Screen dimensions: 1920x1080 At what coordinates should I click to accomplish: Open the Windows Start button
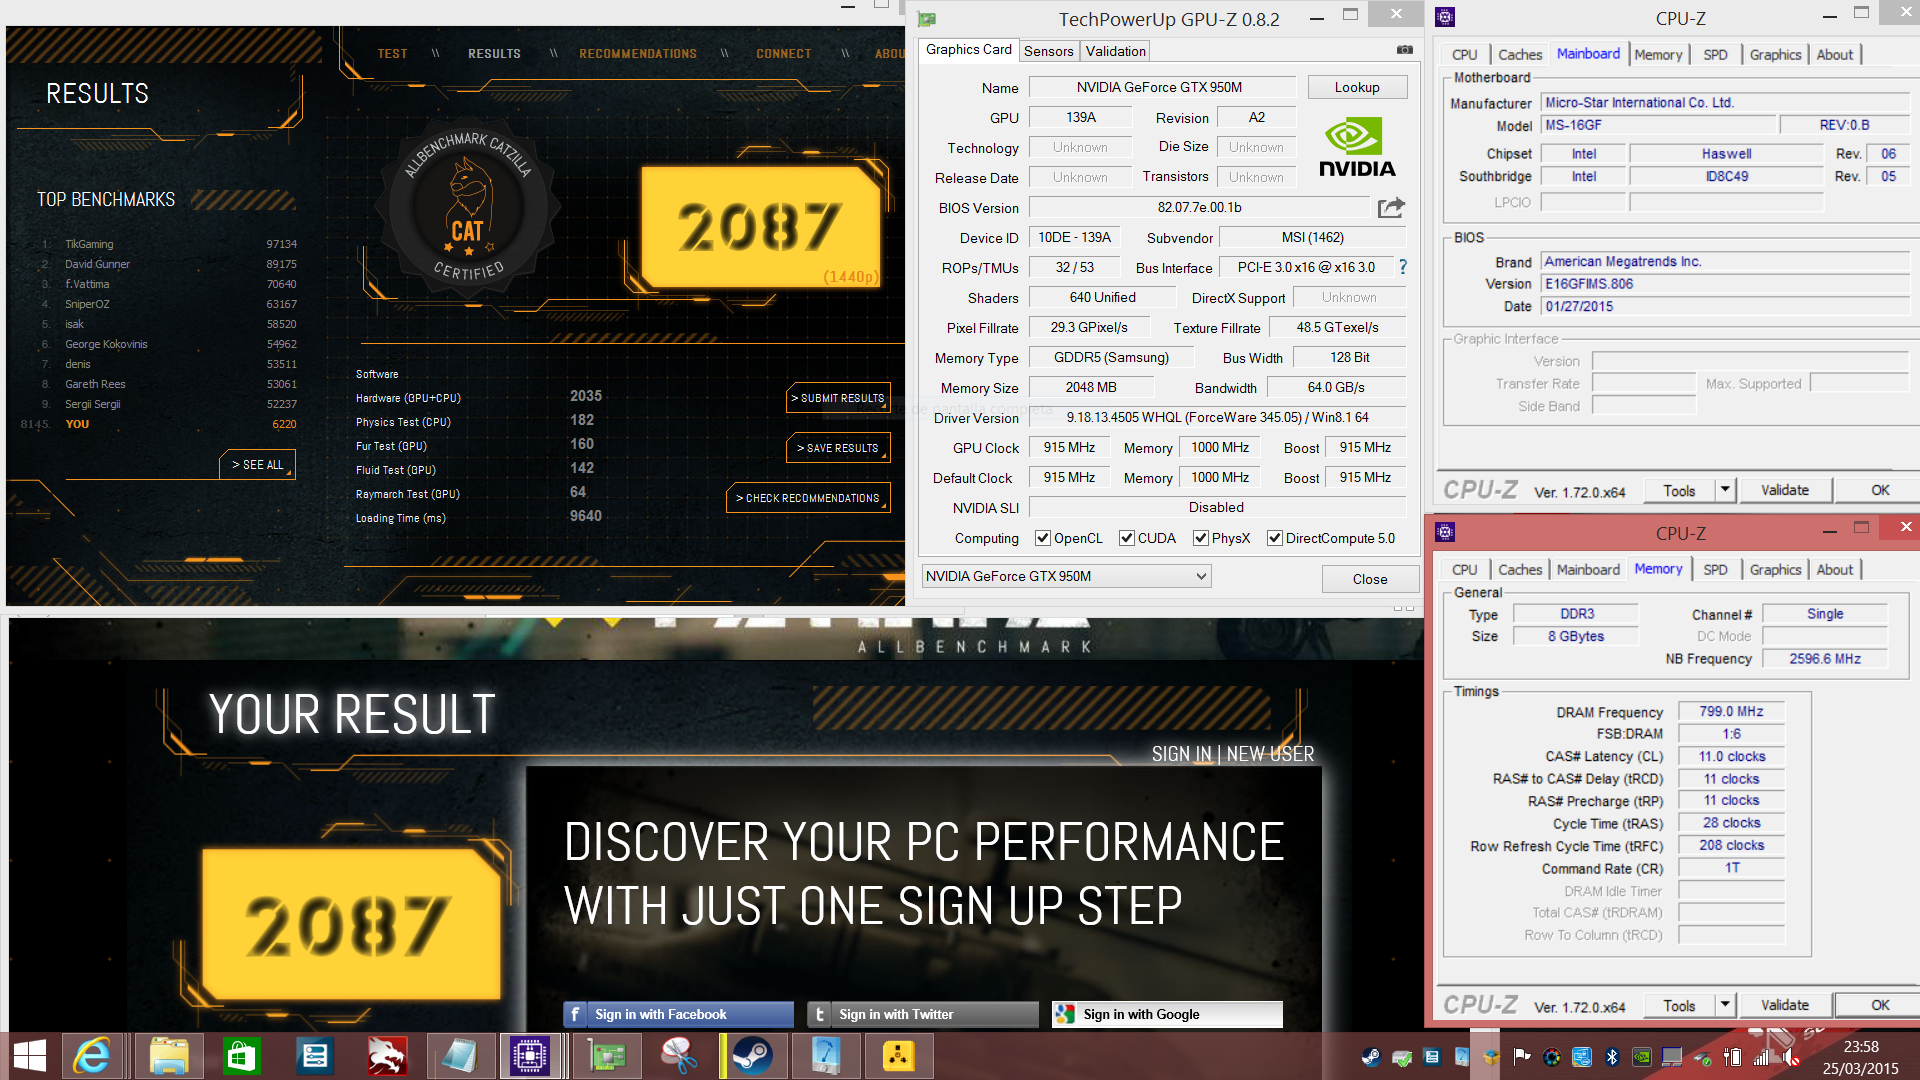(29, 1056)
